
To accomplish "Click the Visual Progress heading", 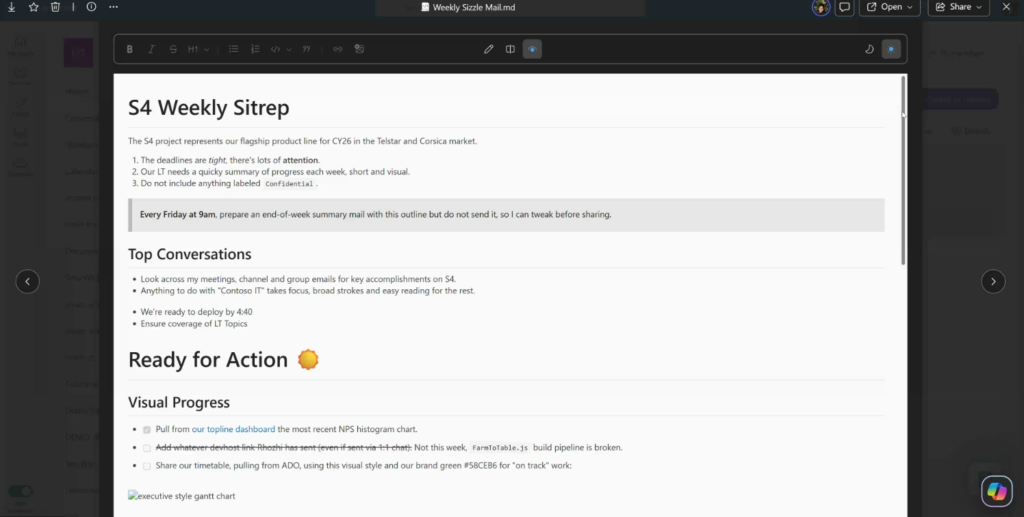I will coord(178,402).
